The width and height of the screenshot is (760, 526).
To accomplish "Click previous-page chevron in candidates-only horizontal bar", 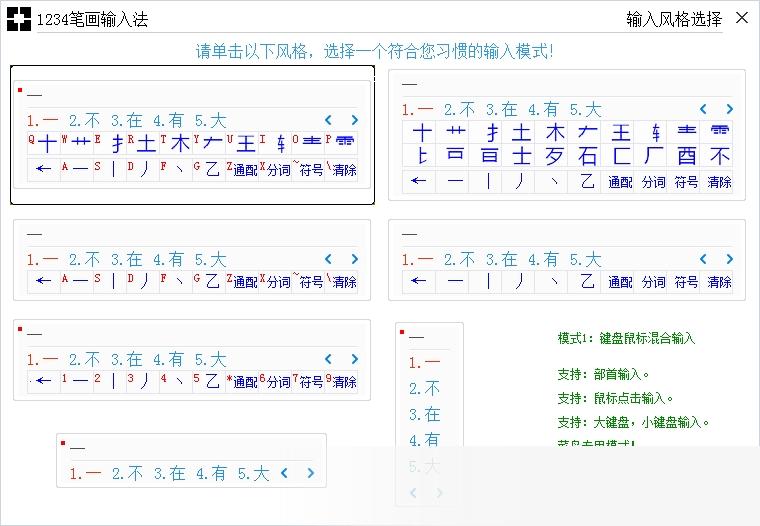I will pos(284,473).
